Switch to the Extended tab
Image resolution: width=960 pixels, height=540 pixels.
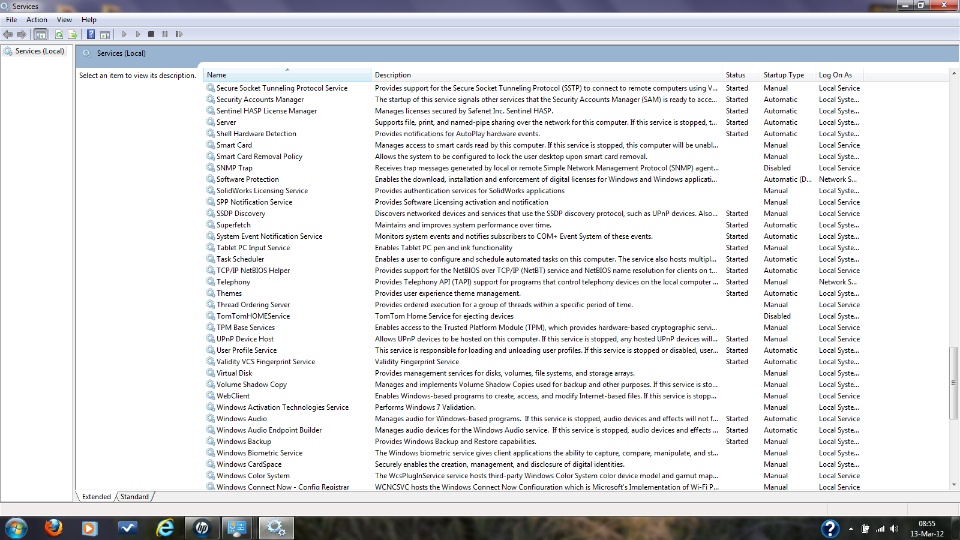click(96, 497)
